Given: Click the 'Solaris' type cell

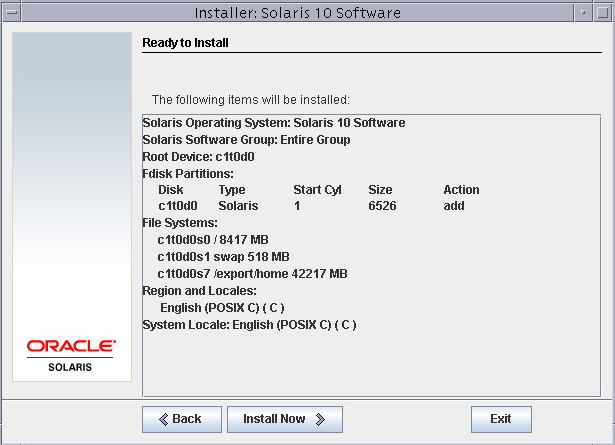Looking at the screenshot, I should pos(238,206).
